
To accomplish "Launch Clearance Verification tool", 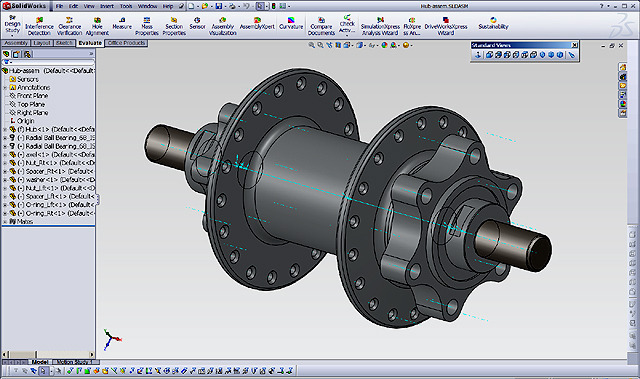I will (69, 26).
